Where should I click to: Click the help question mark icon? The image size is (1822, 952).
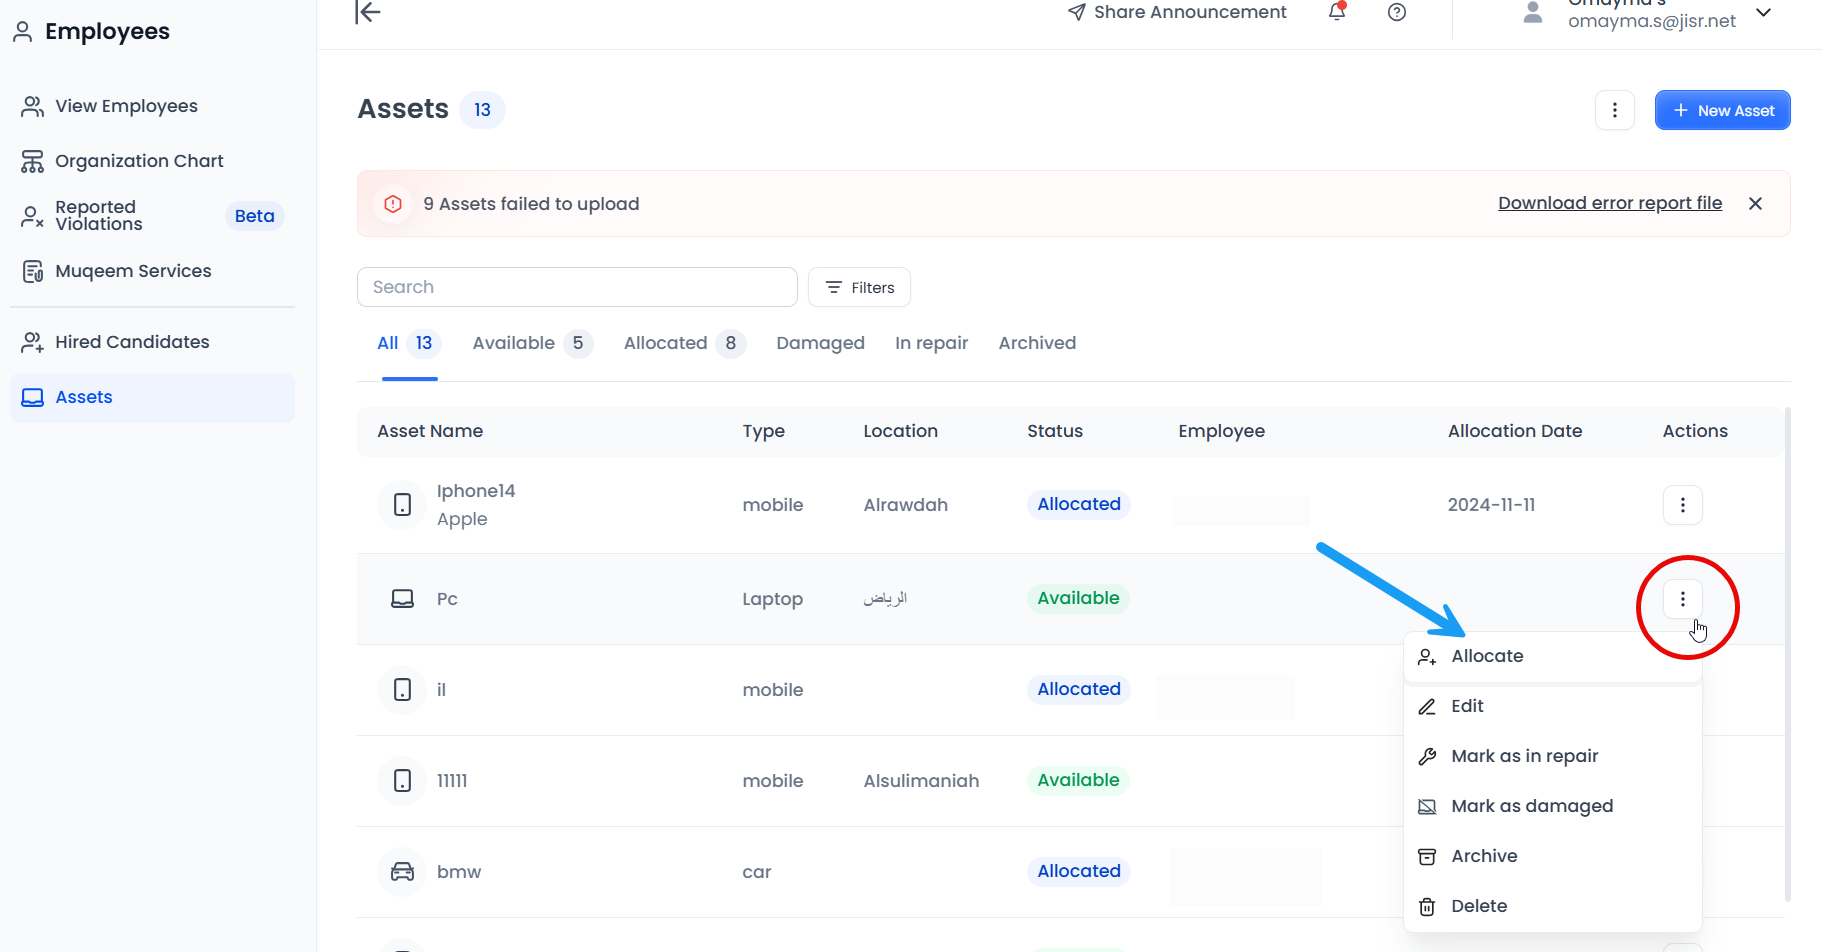(x=1397, y=12)
